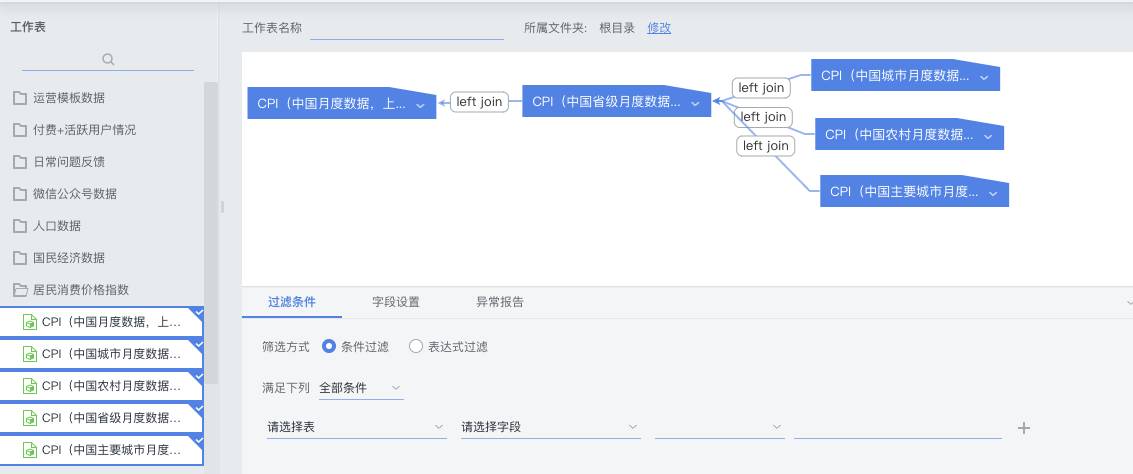
Task: Select the CPI（中国城市月度数据 canvas node
Action: pos(905,75)
